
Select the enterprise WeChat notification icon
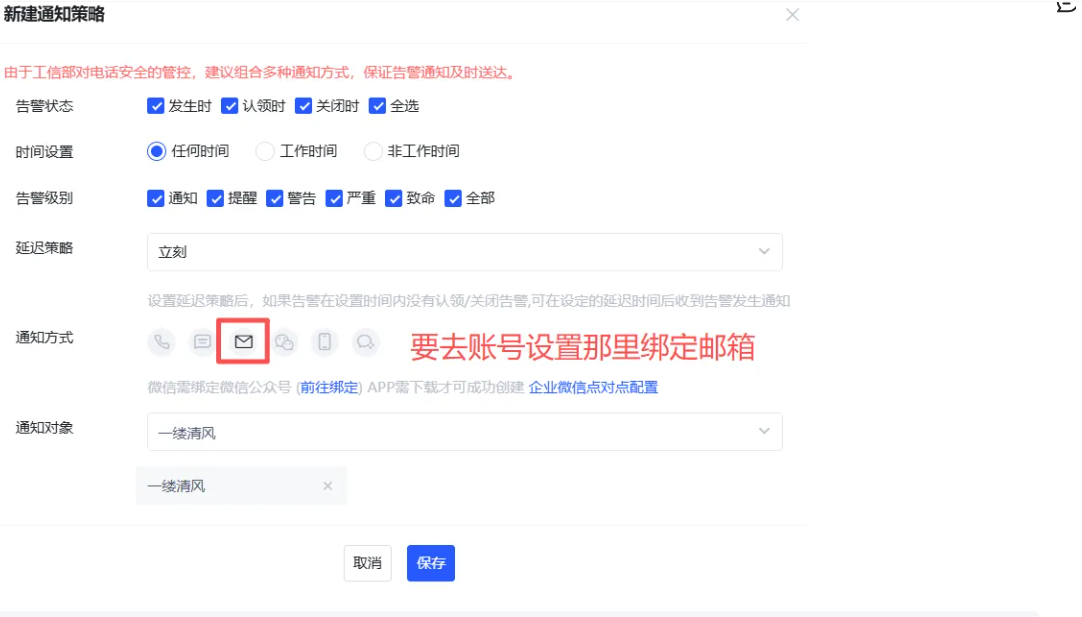pos(365,342)
